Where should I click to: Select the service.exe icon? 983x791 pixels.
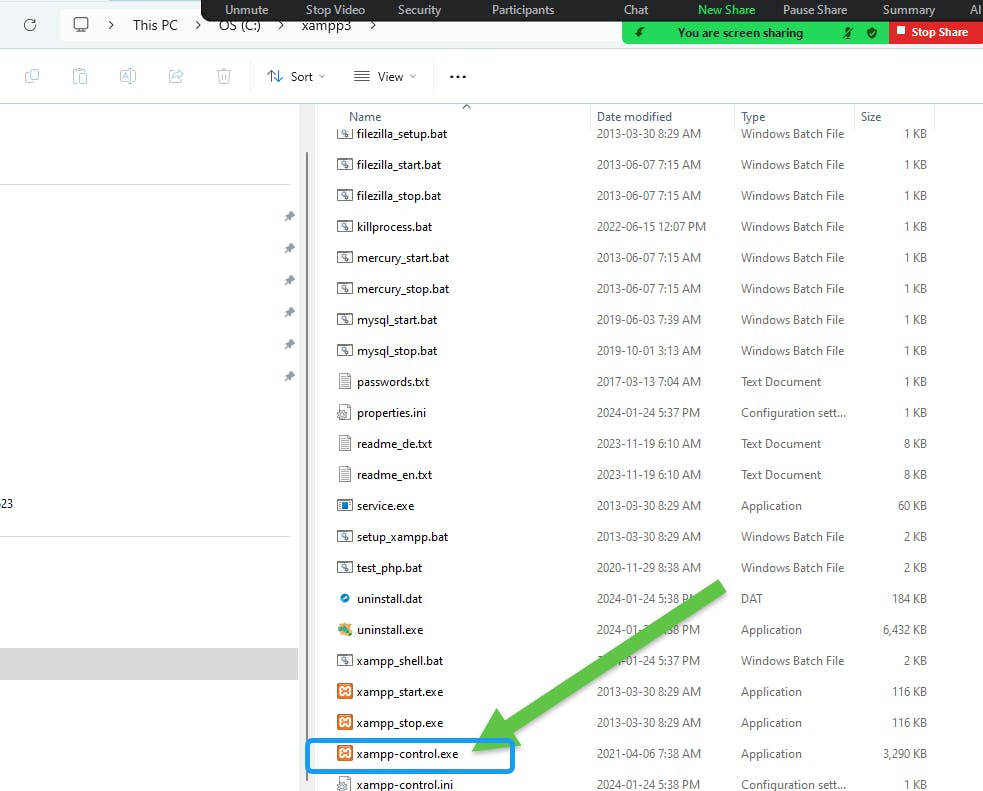(x=345, y=505)
